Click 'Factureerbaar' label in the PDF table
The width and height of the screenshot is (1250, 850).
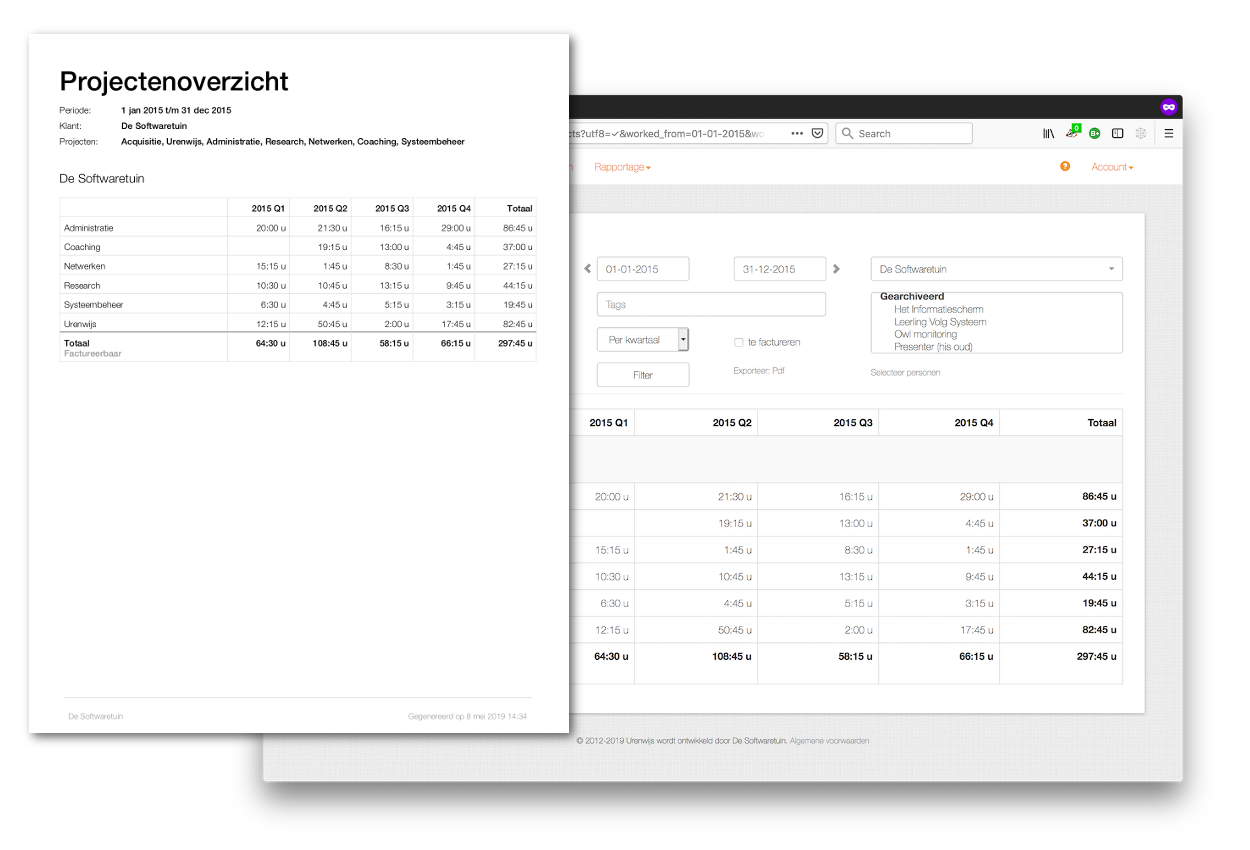[x=93, y=353]
